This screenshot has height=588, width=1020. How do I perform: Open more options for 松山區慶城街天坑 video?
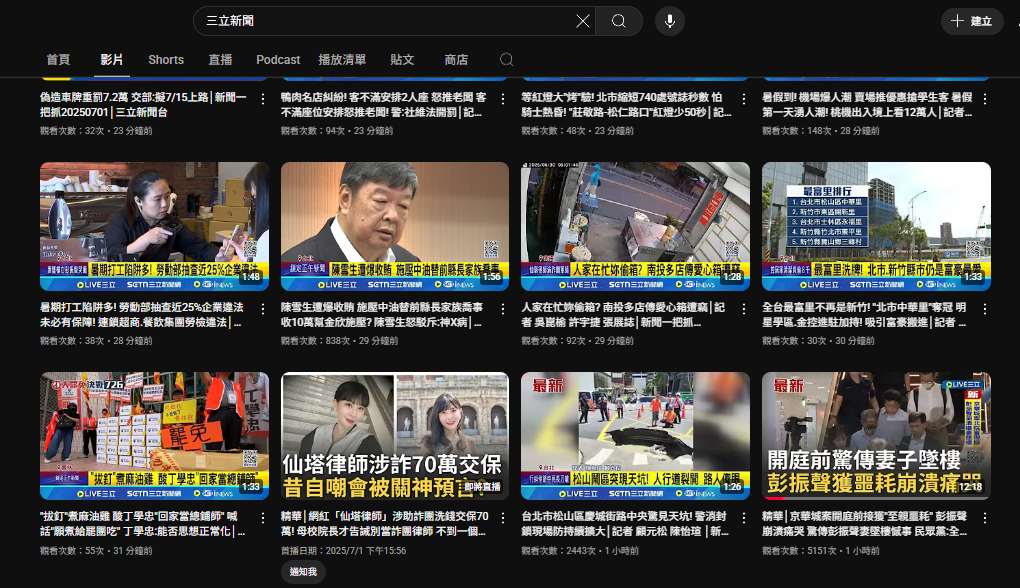tap(744, 518)
